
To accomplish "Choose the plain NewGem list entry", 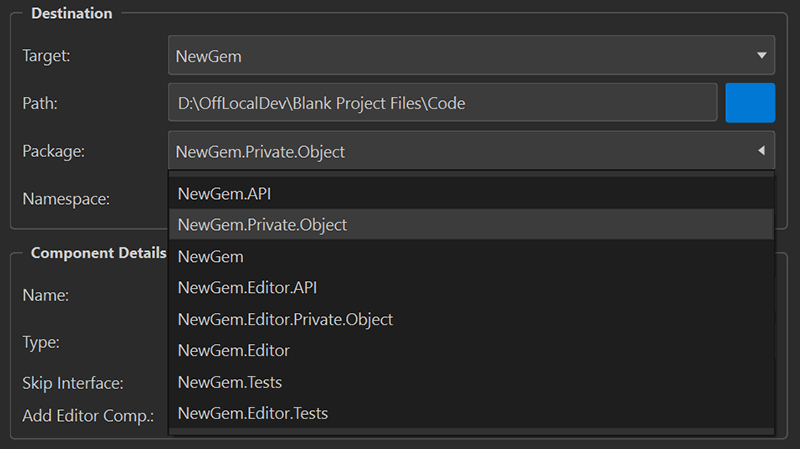I will coord(471,256).
